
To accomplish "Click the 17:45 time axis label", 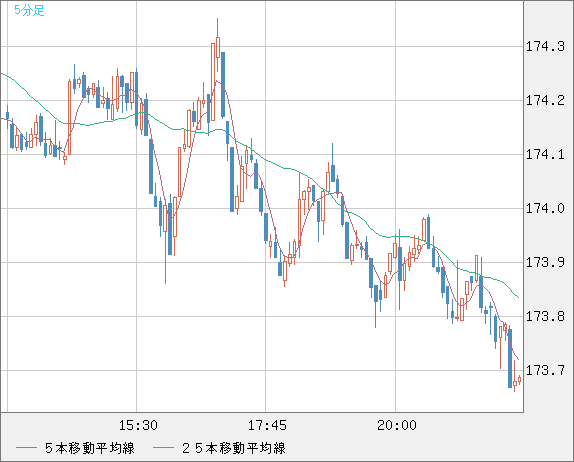I will click(x=267, y=425).
